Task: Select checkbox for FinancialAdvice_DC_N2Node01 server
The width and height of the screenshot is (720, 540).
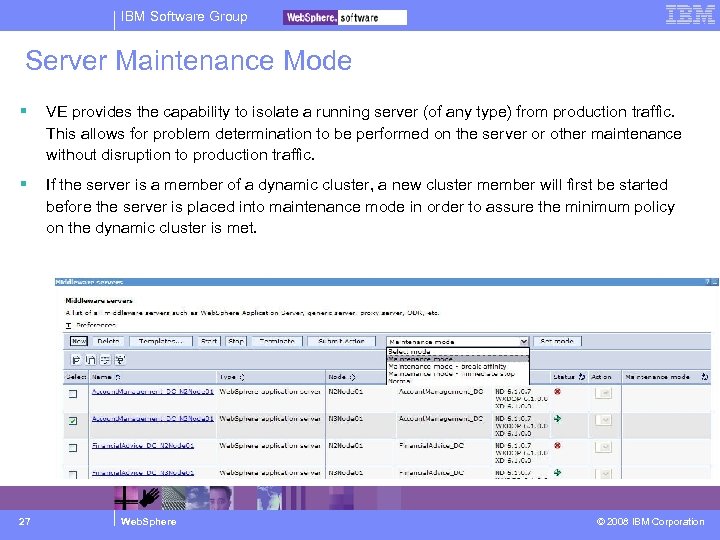Action: [73, 448]
